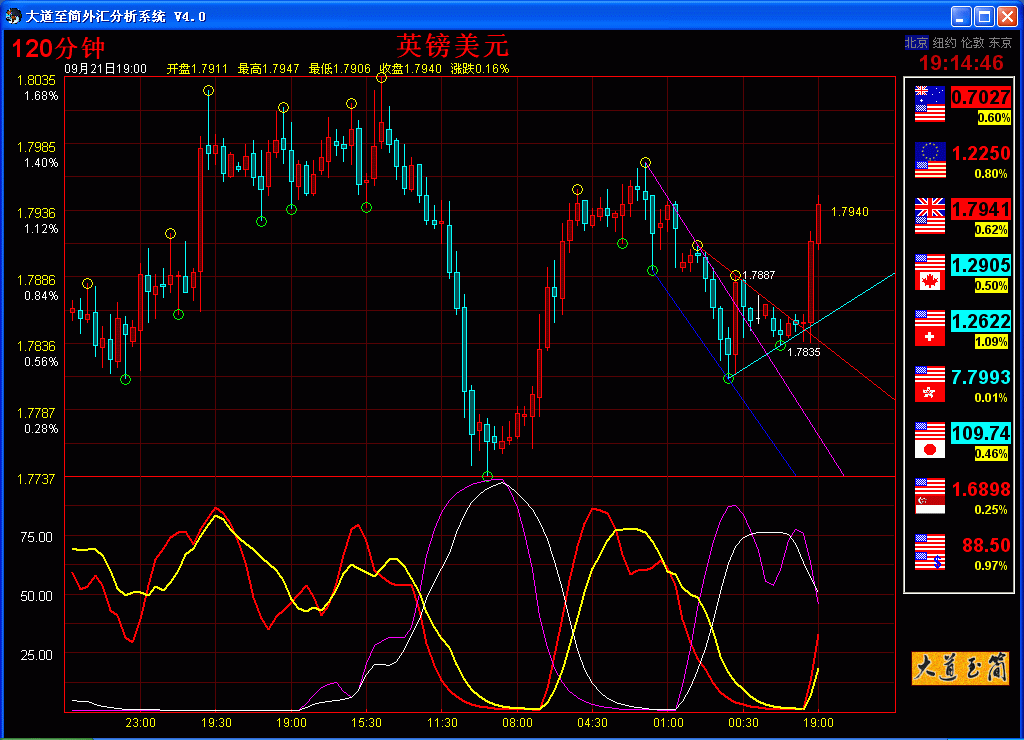Click the 120分钟 timeframe label

coord(58,47)
